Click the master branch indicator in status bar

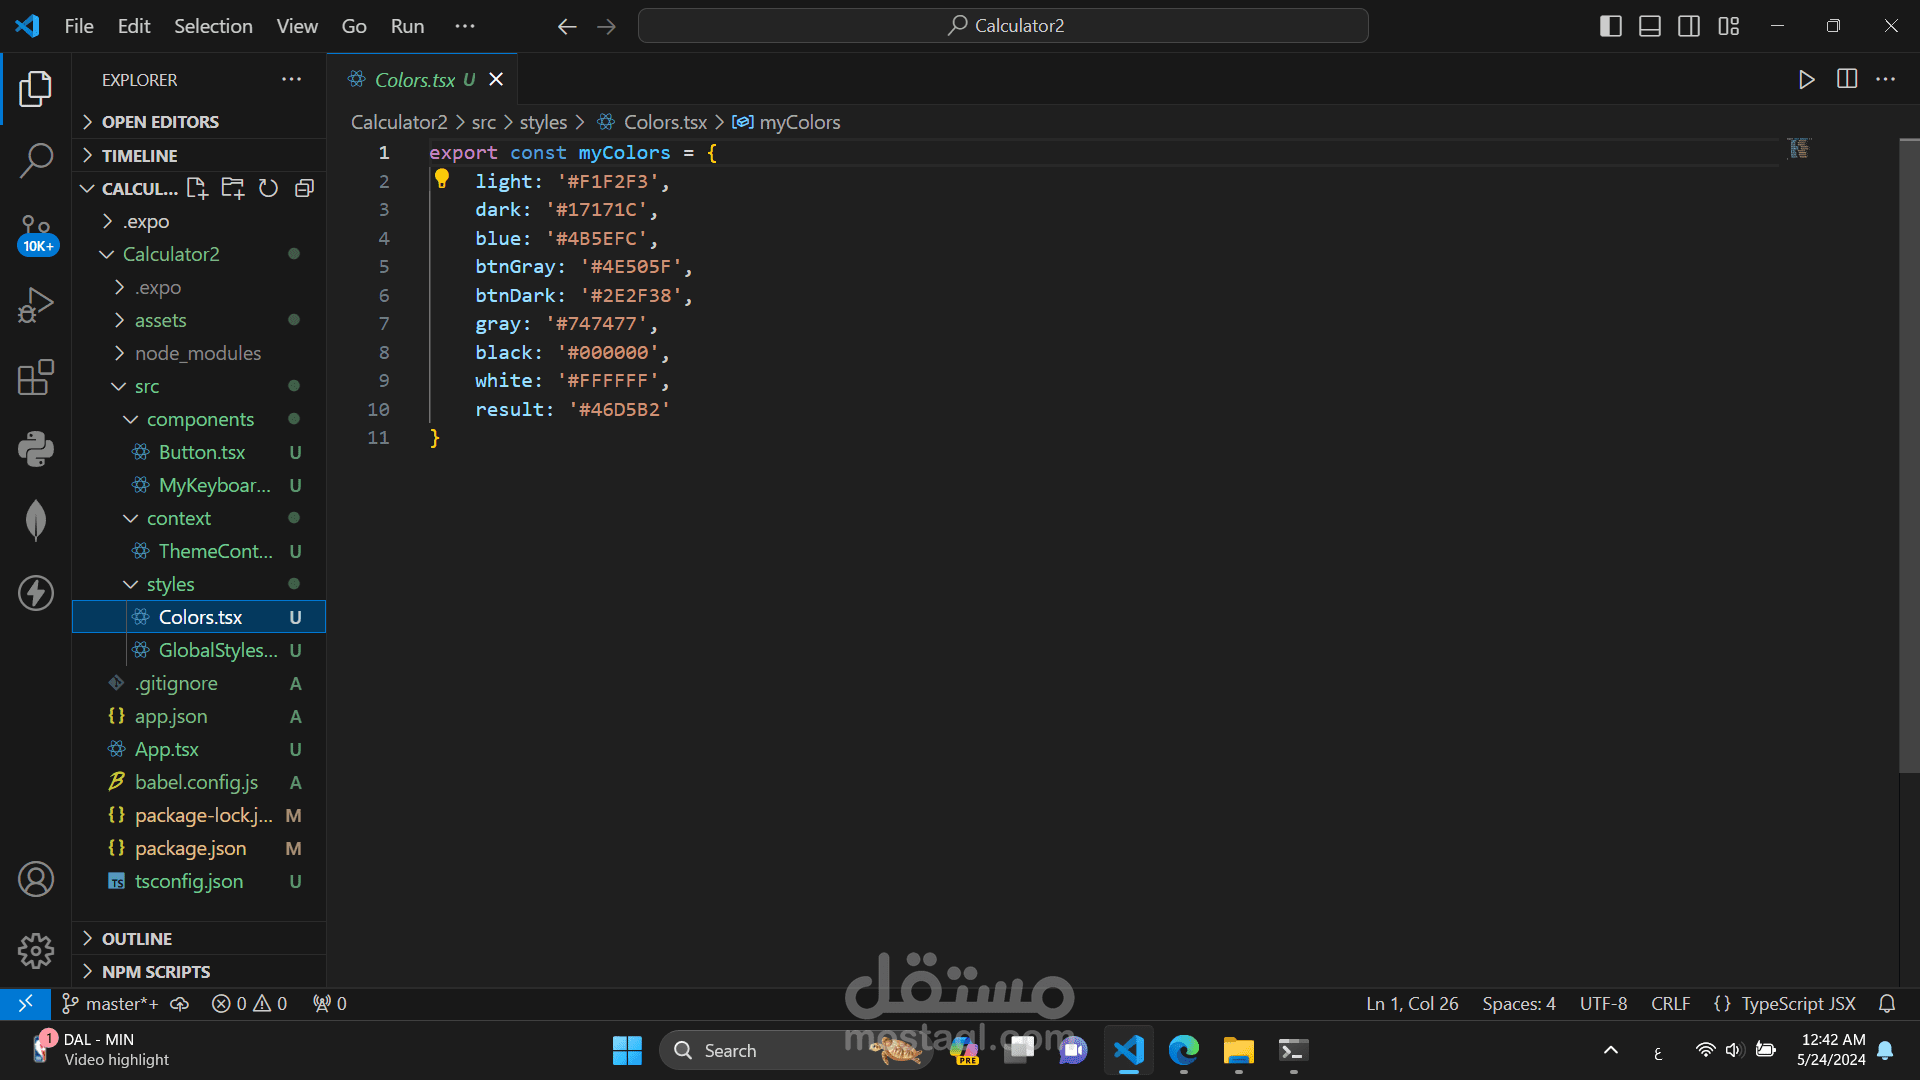pos(110,1003)
